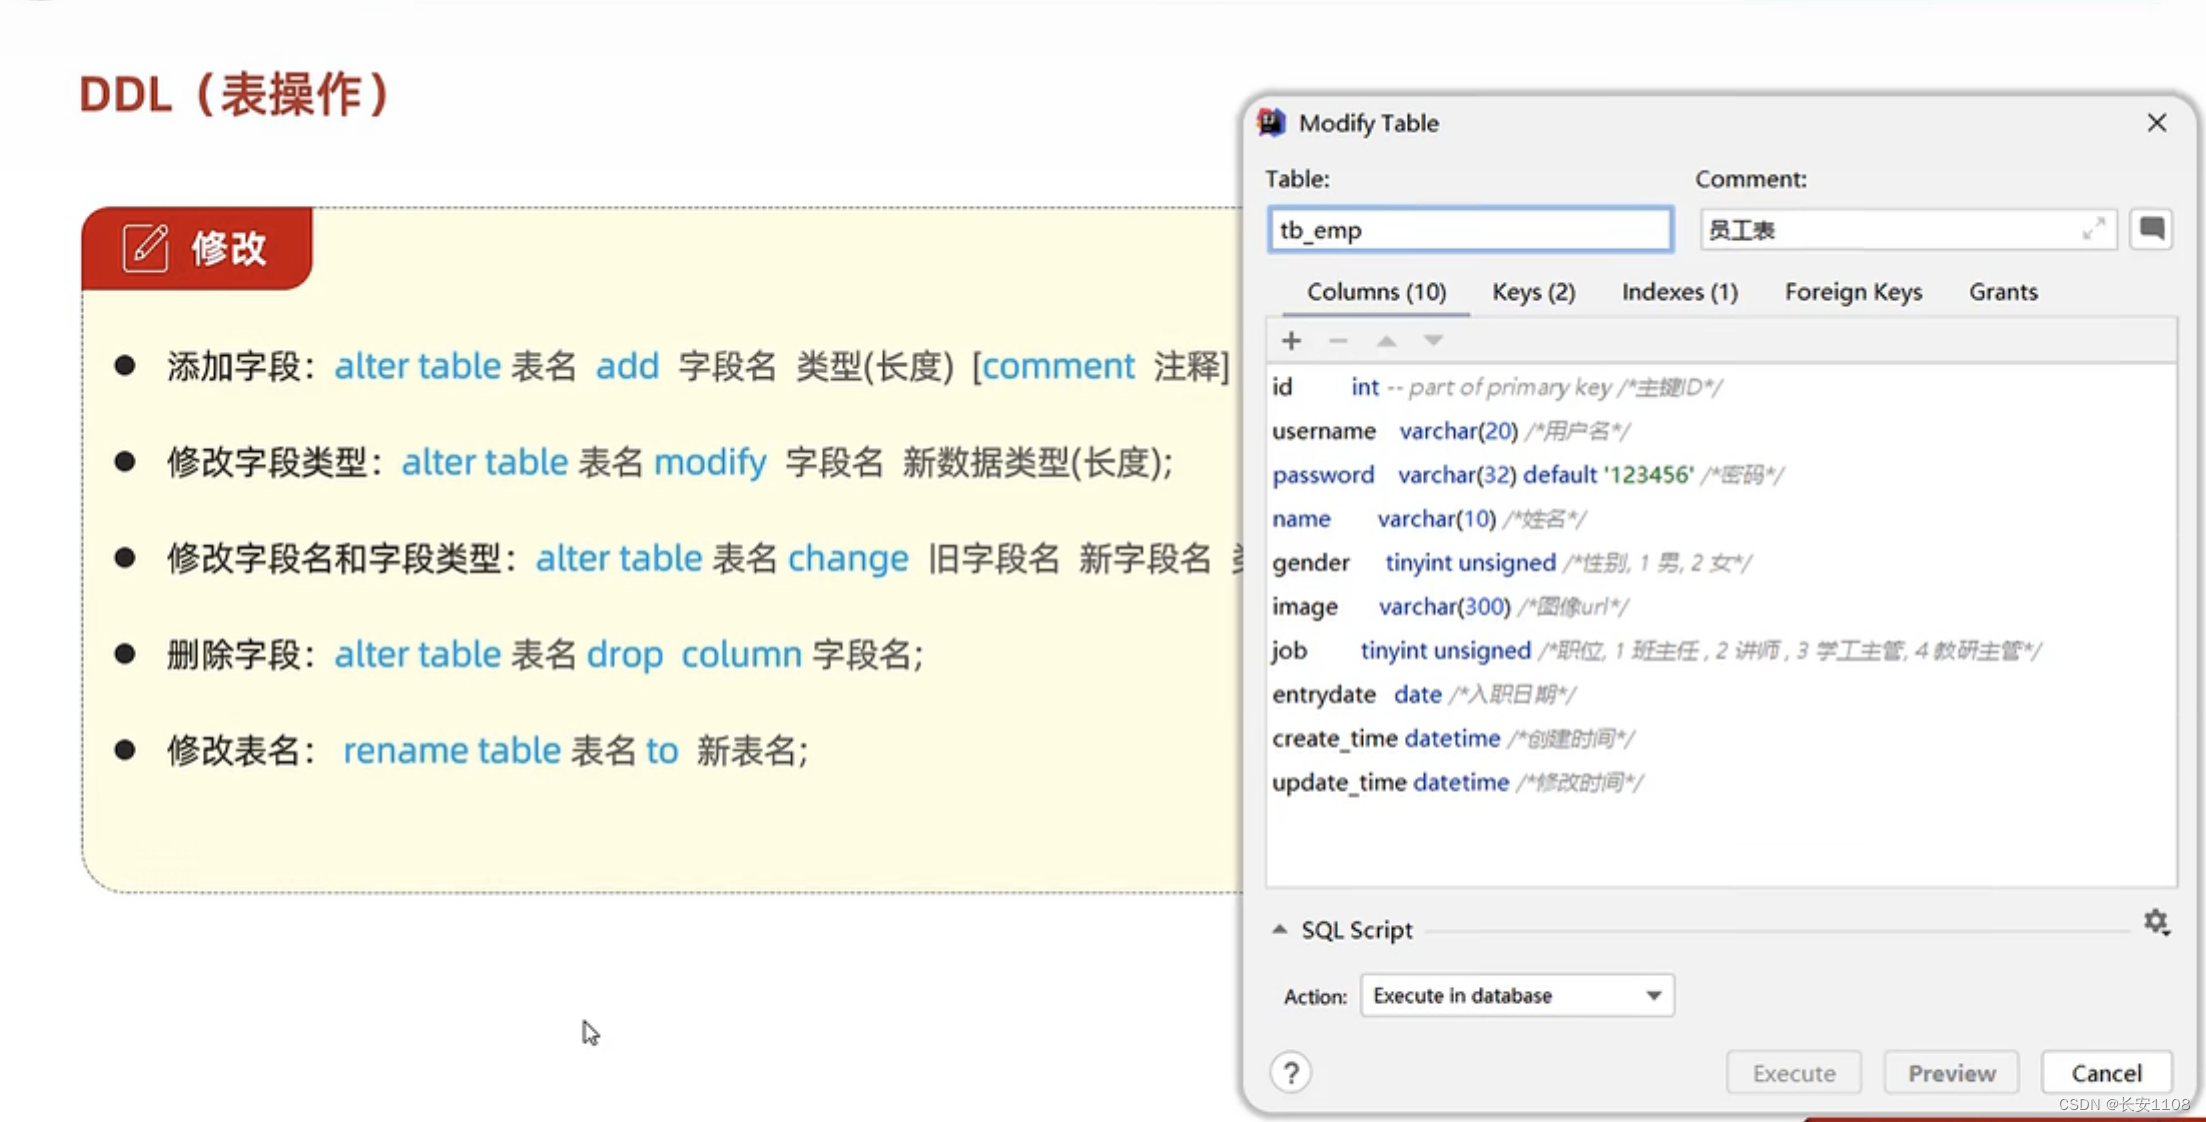The height and width of the screenshot is (1122, 2206).
Task: Click the 'modify' keyword in slide
Action: (710, 462)
